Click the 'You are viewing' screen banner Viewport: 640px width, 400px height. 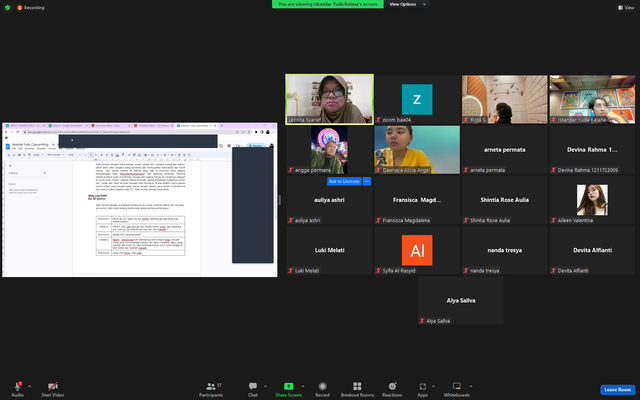pos(328,4)
